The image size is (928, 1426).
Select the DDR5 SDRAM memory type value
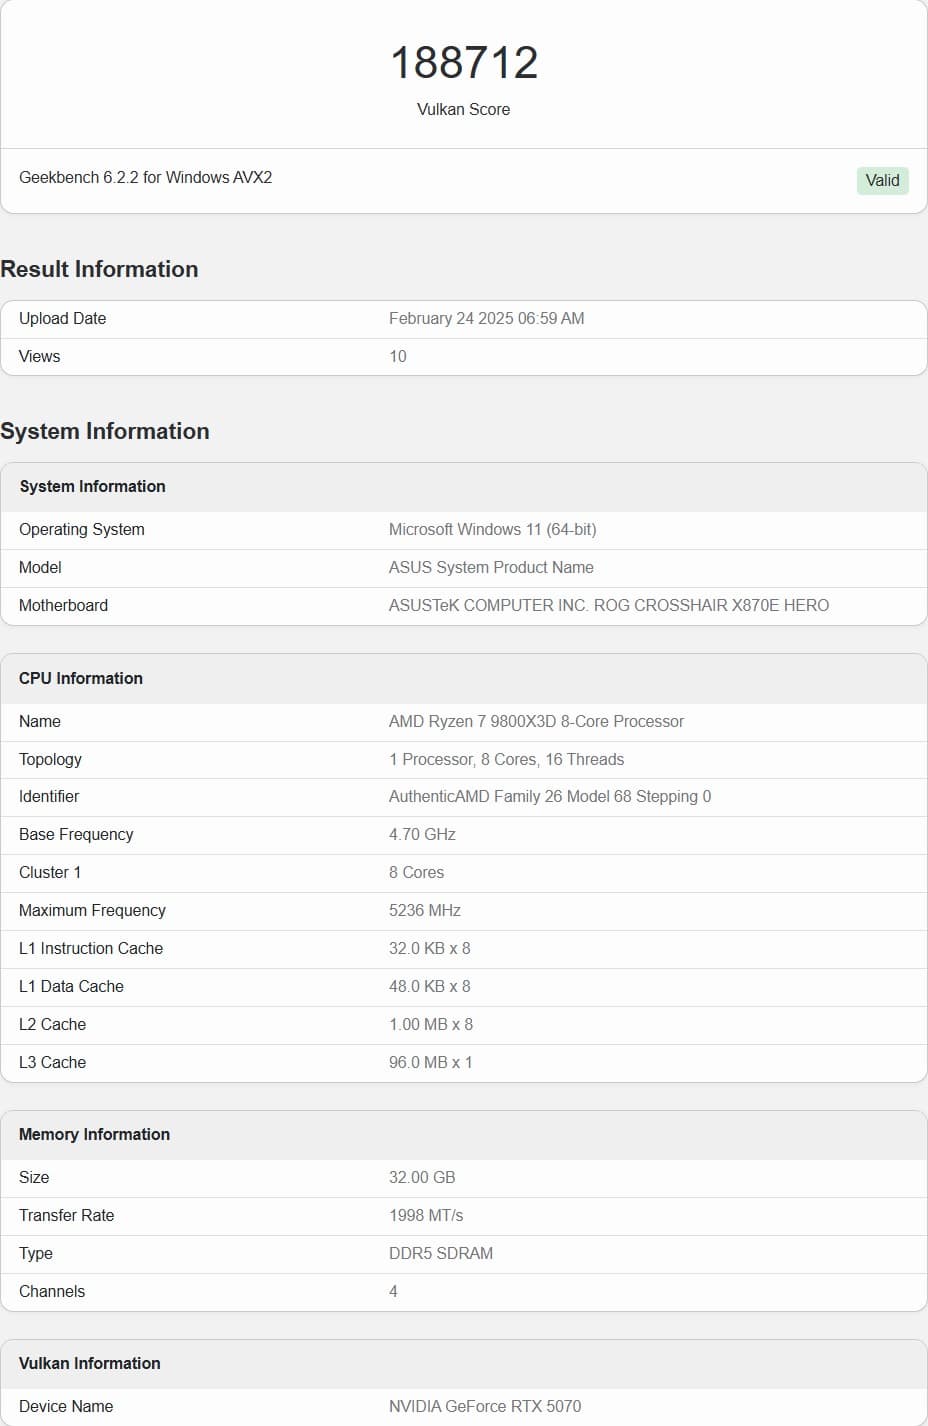coord(440,1253)
